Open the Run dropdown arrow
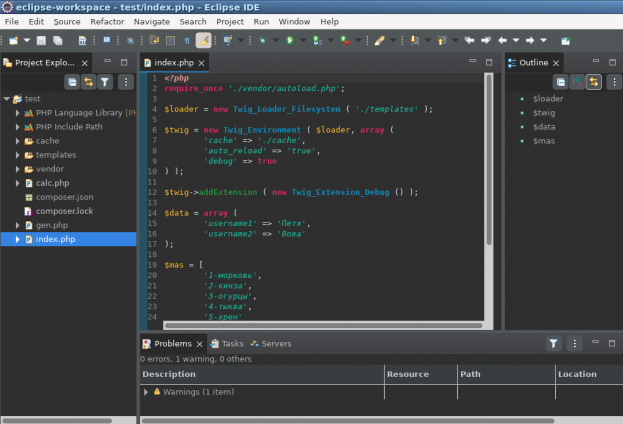Image resolution: width=623 pixels, height=424 pixels. [x=303, y=41]
